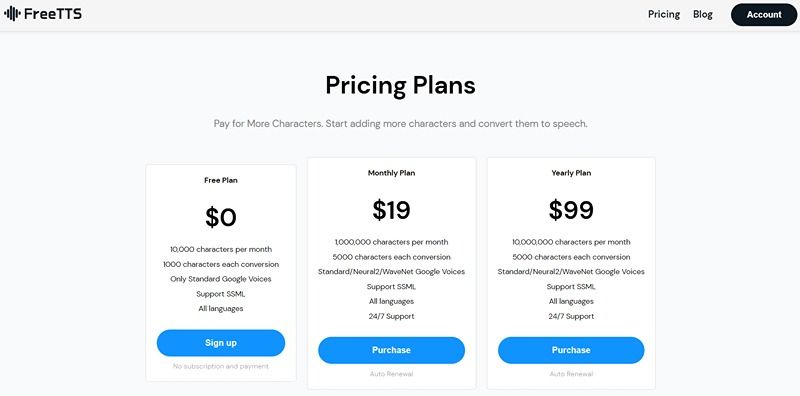Click 'Only Standard Google Voices' feature line

[x=221, y=279]
